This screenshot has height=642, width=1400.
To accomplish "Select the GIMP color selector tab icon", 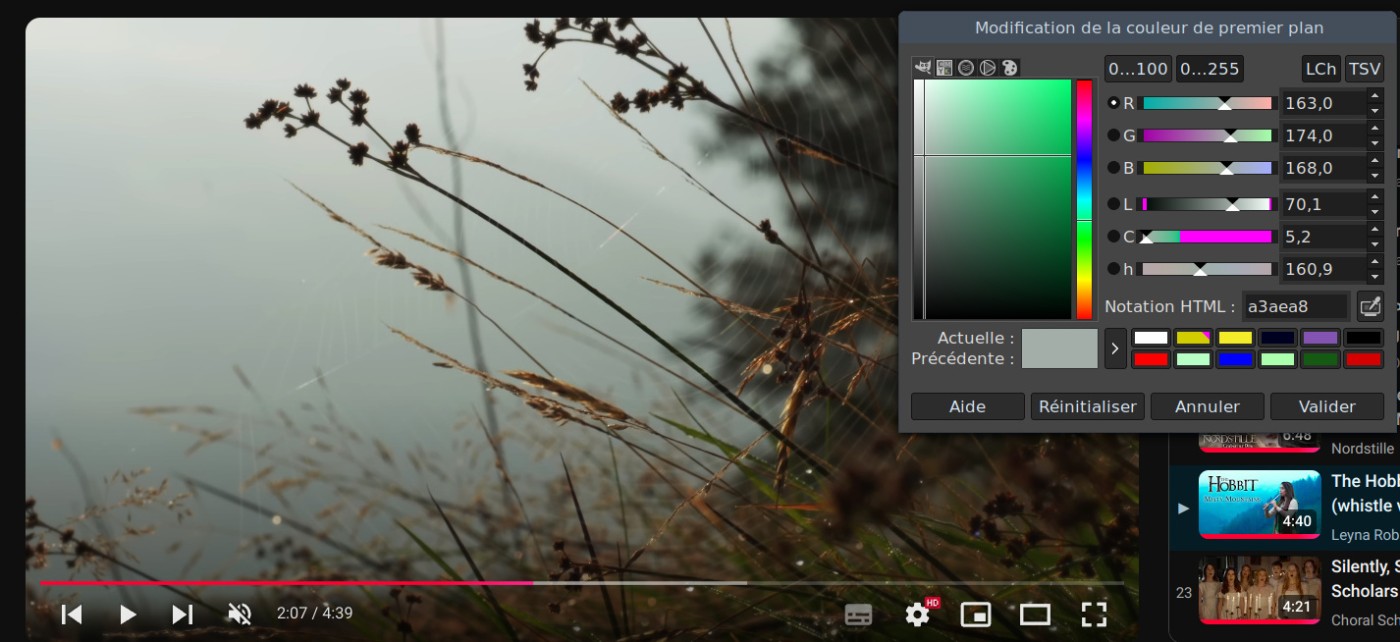I will [923, 68].
